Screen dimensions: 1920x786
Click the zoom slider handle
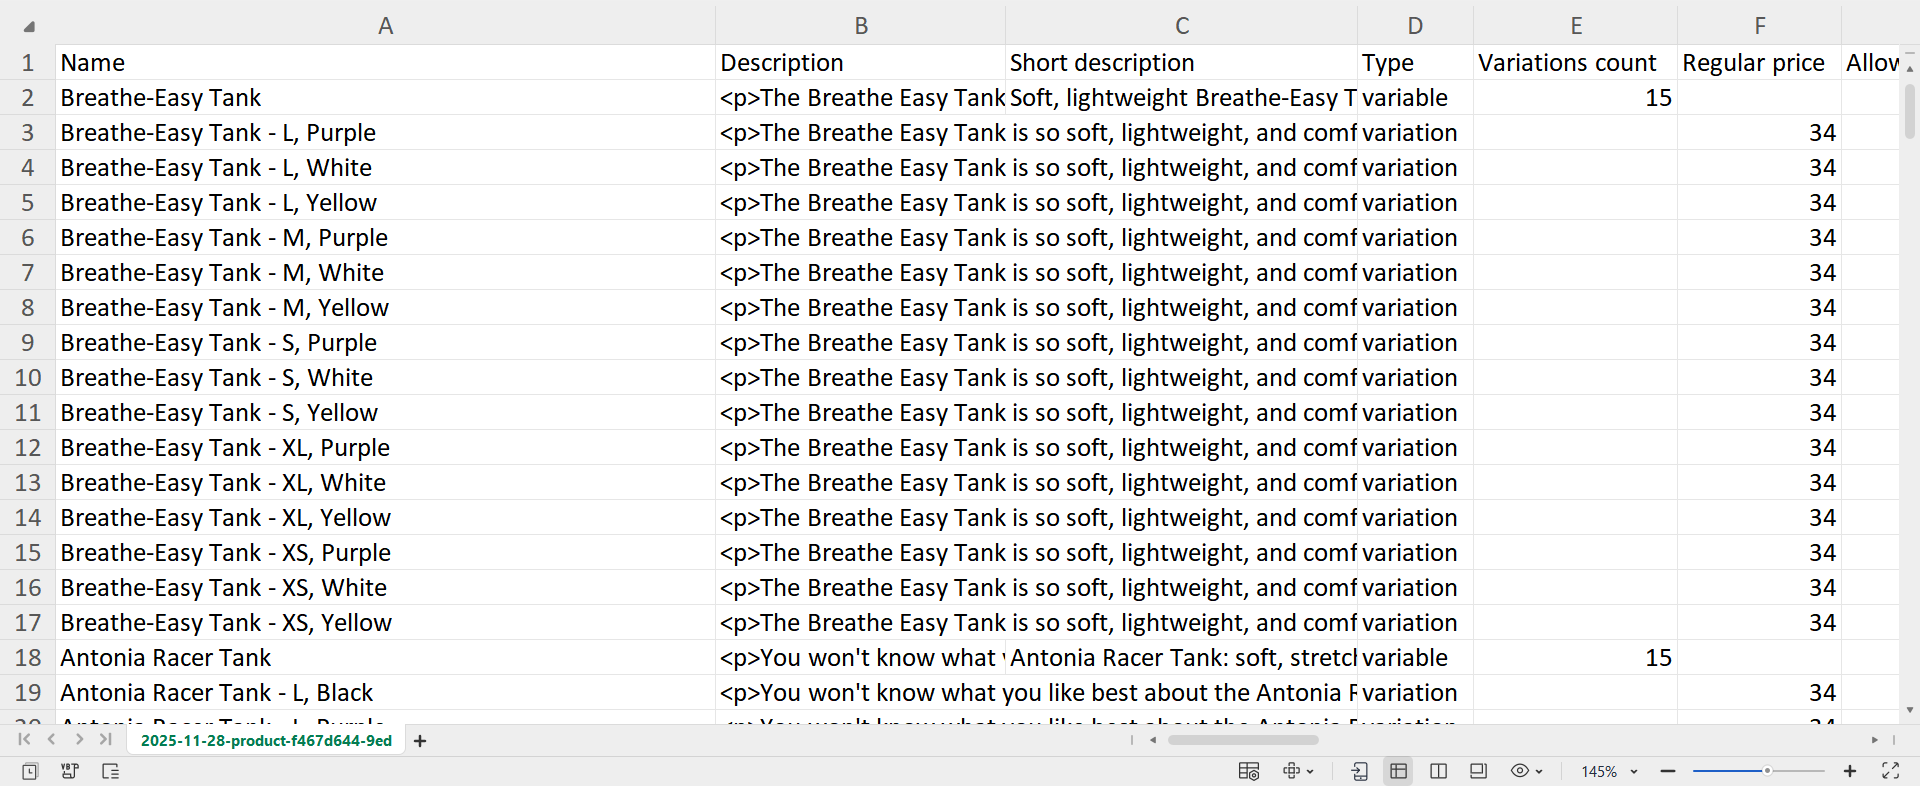tap(1767, 771)
